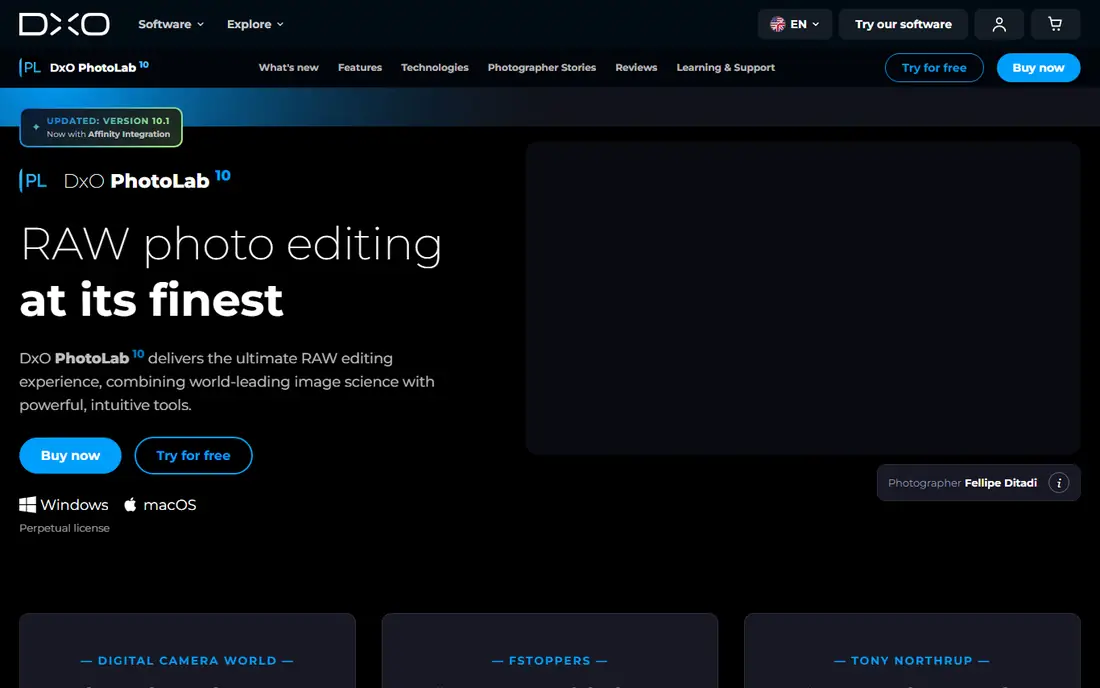
Task: Click the hero Buy now button
Action: tap(70, 455)
